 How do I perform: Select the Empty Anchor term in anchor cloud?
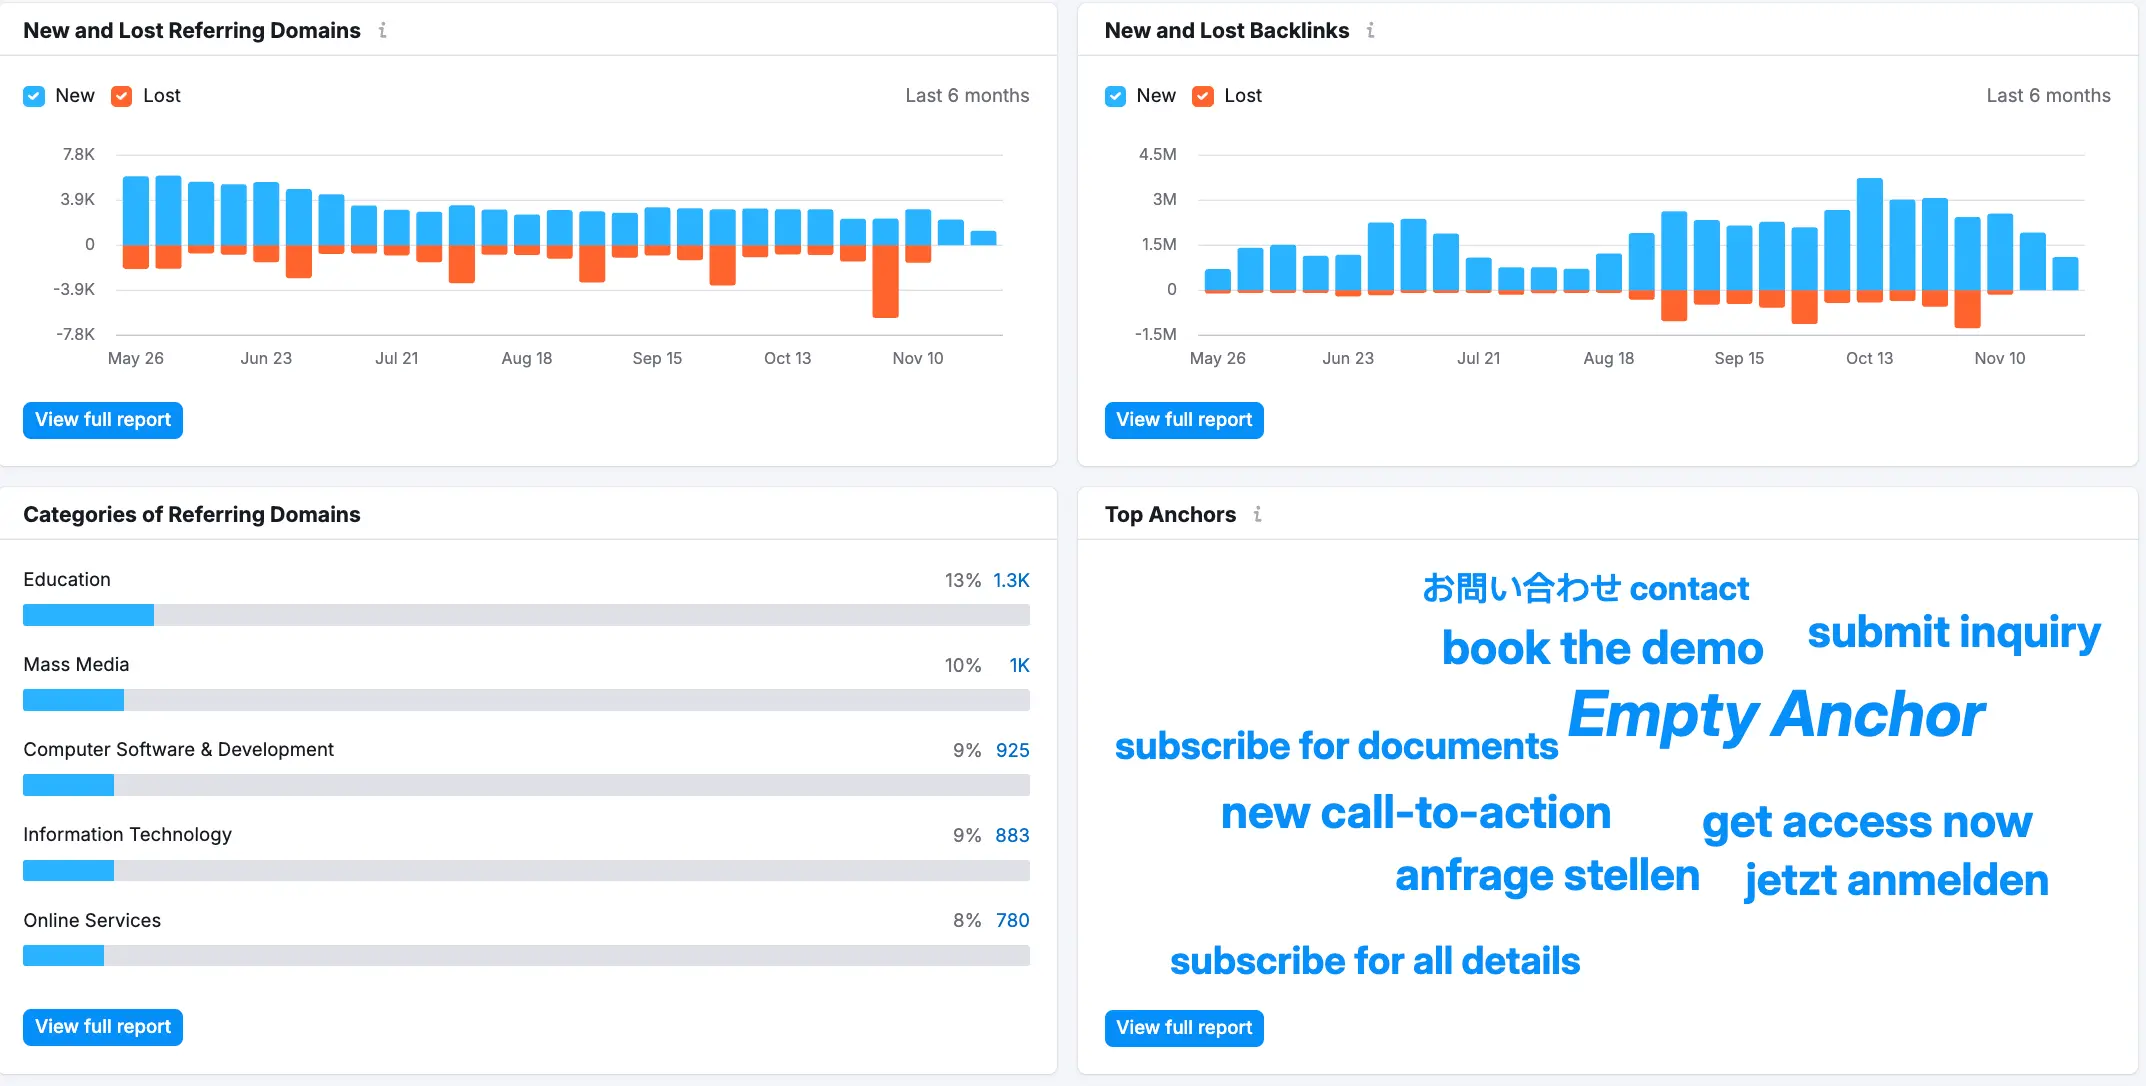pyautogui.click(x=1775, y=715)
